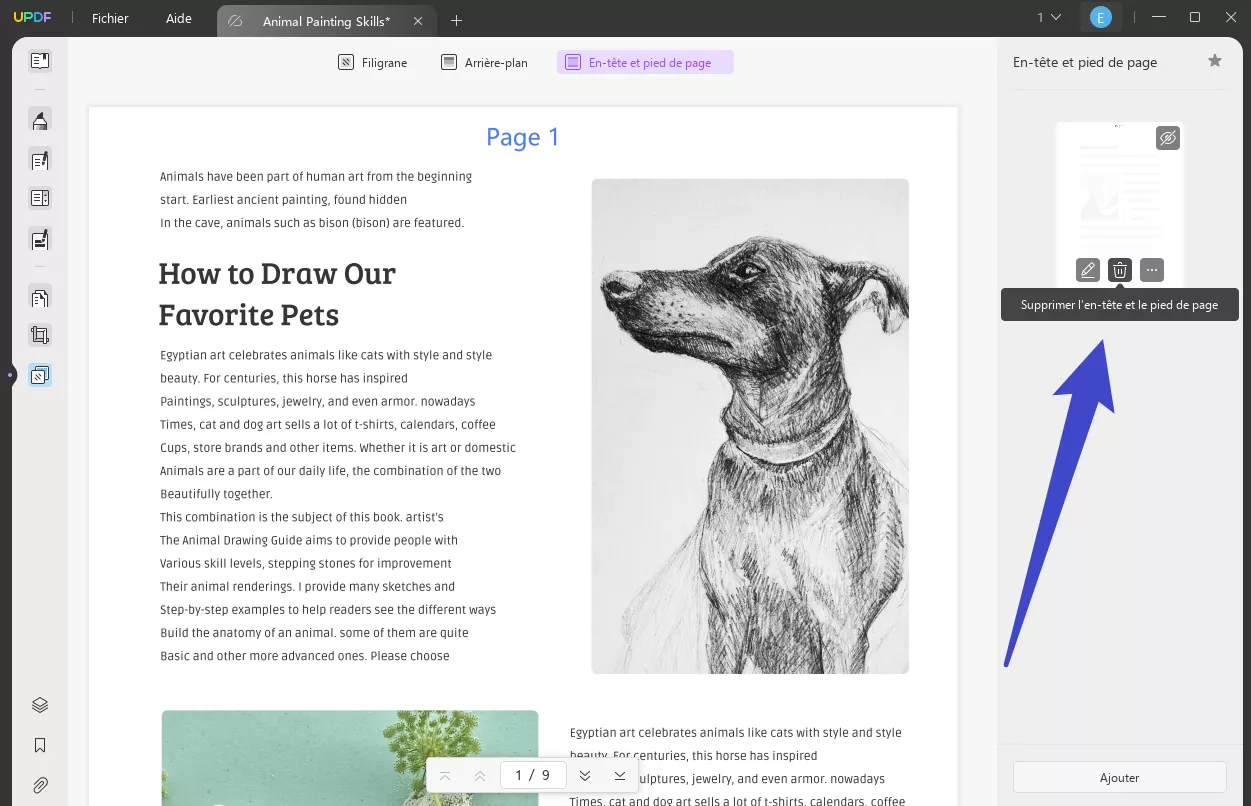Open the user account avatar E
The image size is (1251, 806).
[x=1101, y=18]
